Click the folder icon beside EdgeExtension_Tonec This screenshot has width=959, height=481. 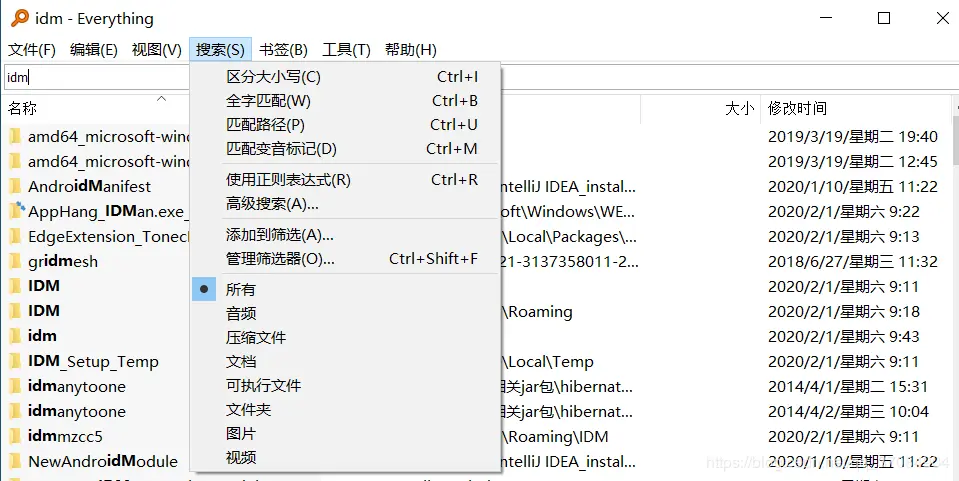click(15, 236)
